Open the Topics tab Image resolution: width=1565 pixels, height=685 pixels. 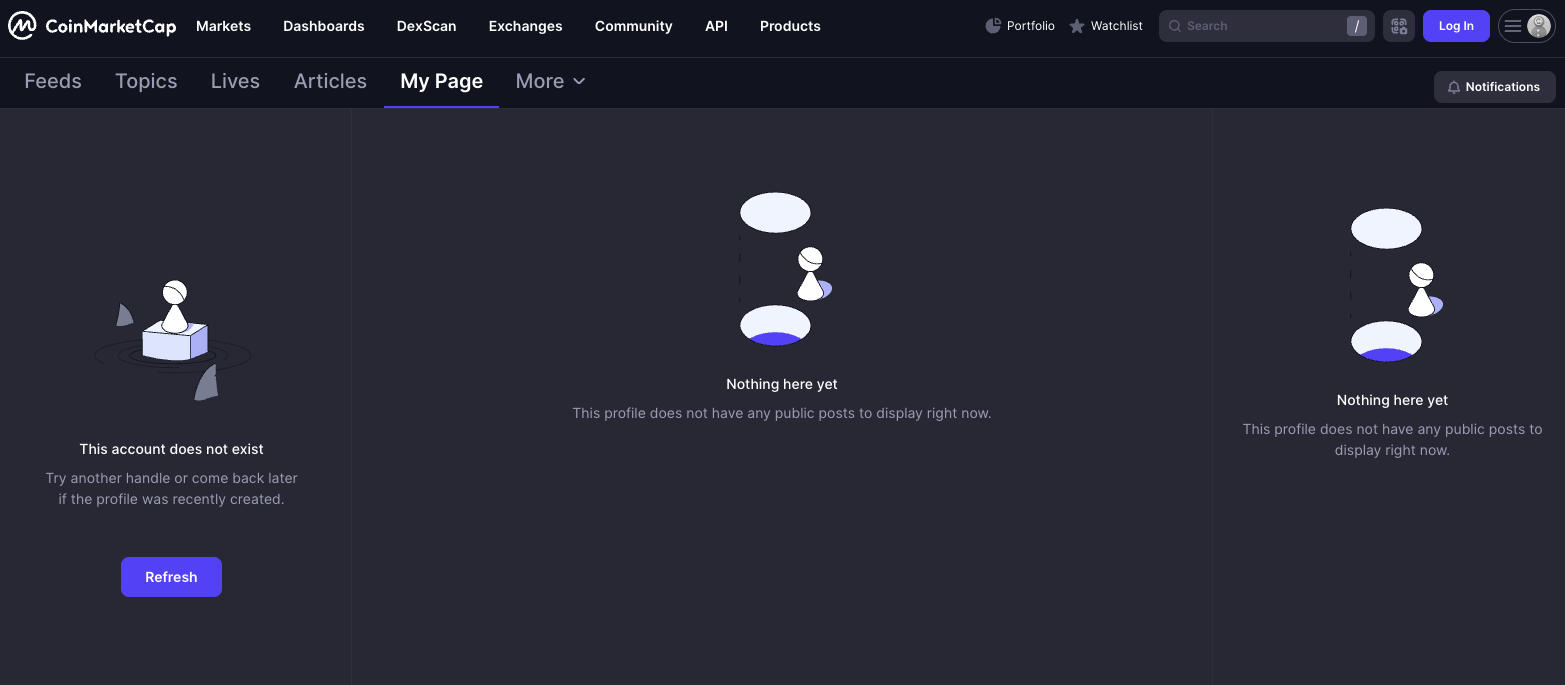click(146, 81)
